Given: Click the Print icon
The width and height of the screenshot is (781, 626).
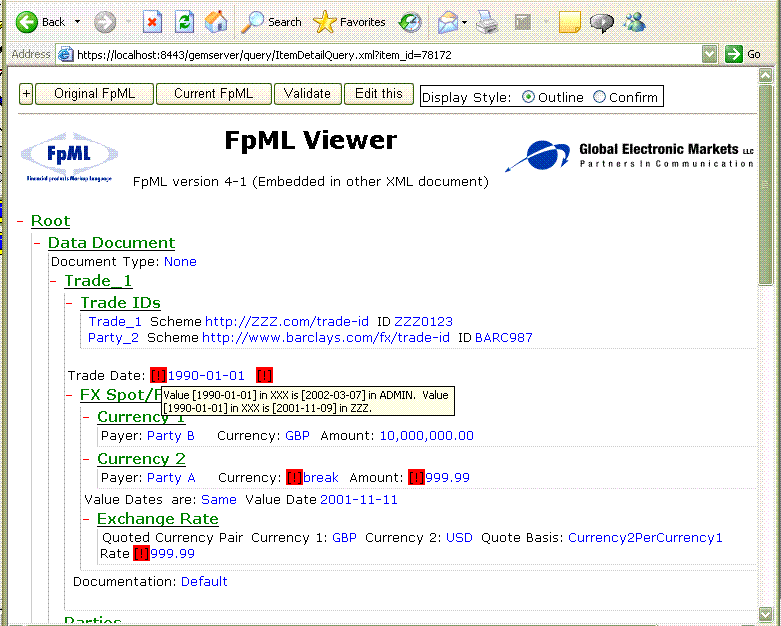Looking at the screenshot, I should [487, 22].
